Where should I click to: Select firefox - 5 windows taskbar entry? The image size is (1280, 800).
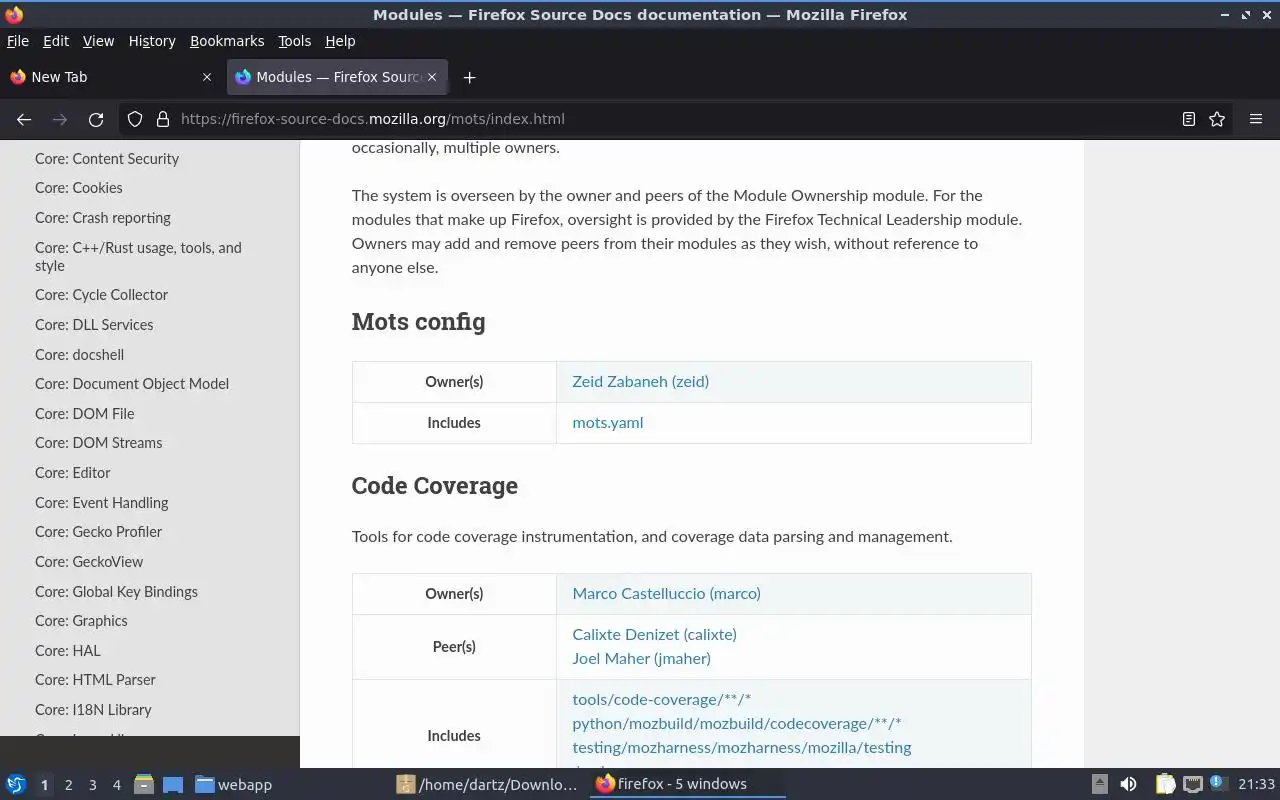tap(686, 784)
